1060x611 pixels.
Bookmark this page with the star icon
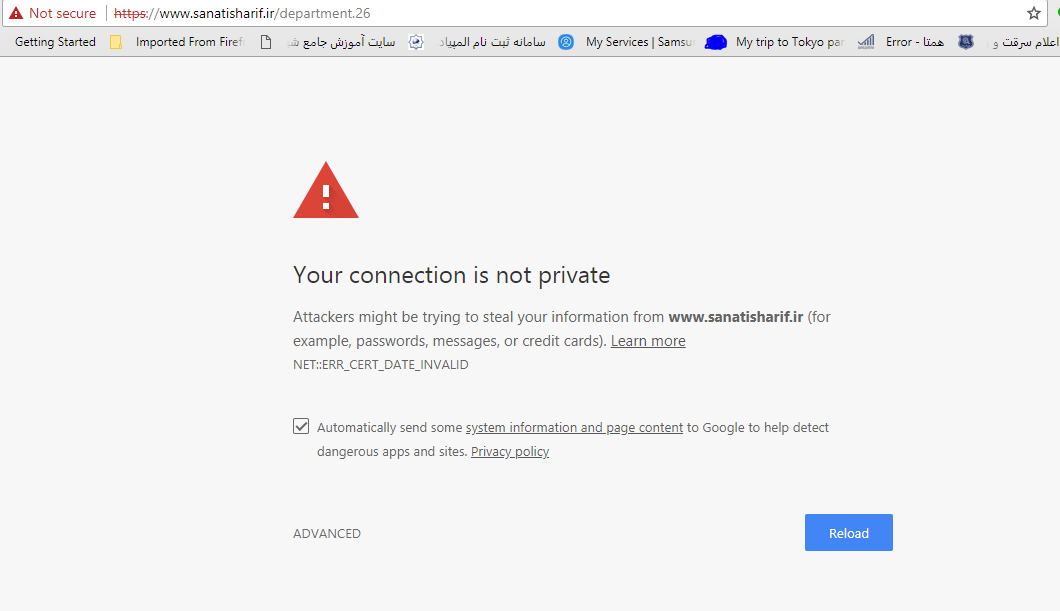pos(1034,13)
